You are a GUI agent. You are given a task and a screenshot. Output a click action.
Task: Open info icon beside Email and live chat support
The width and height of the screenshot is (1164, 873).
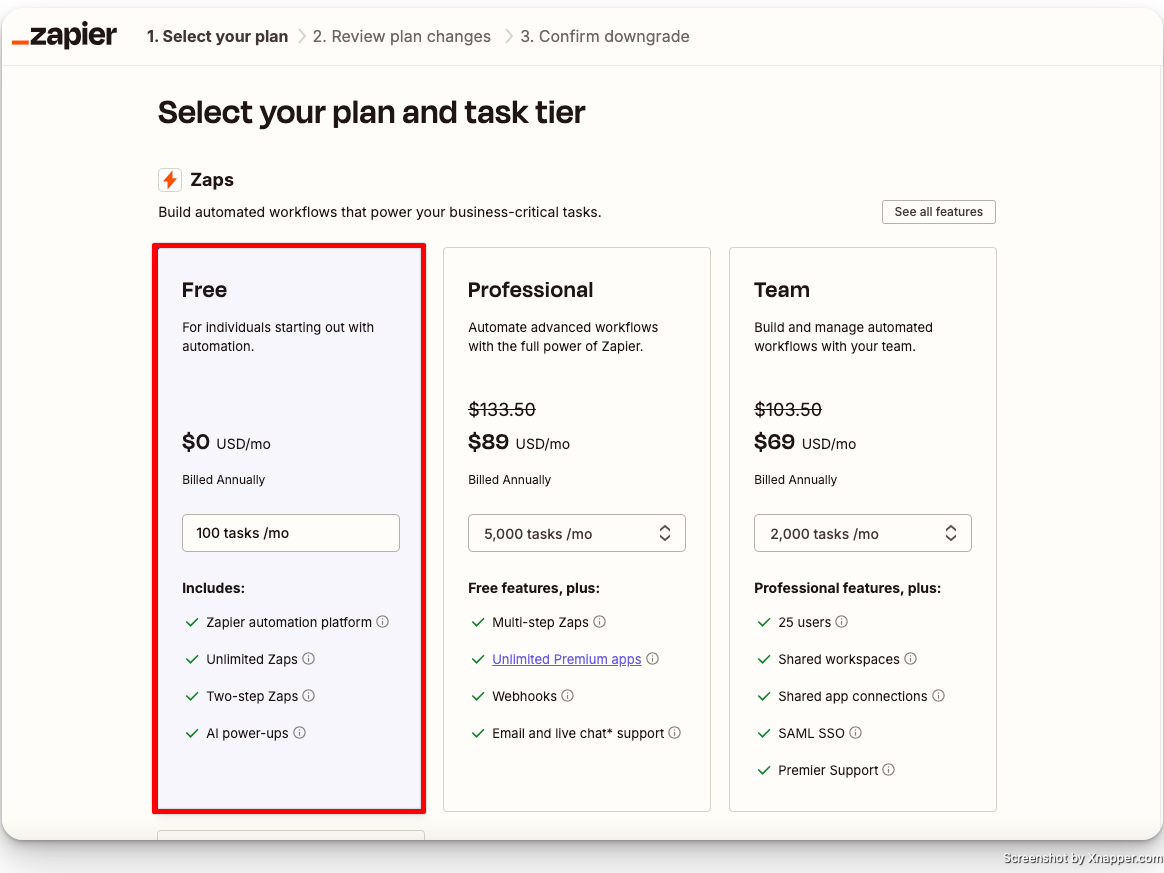point(675,733)
